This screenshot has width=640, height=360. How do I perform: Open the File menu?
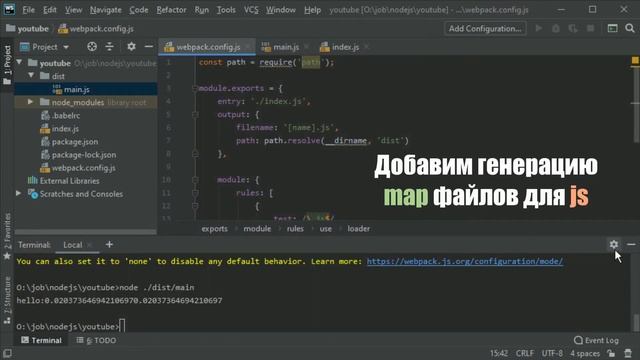click(x=28, y=9)
